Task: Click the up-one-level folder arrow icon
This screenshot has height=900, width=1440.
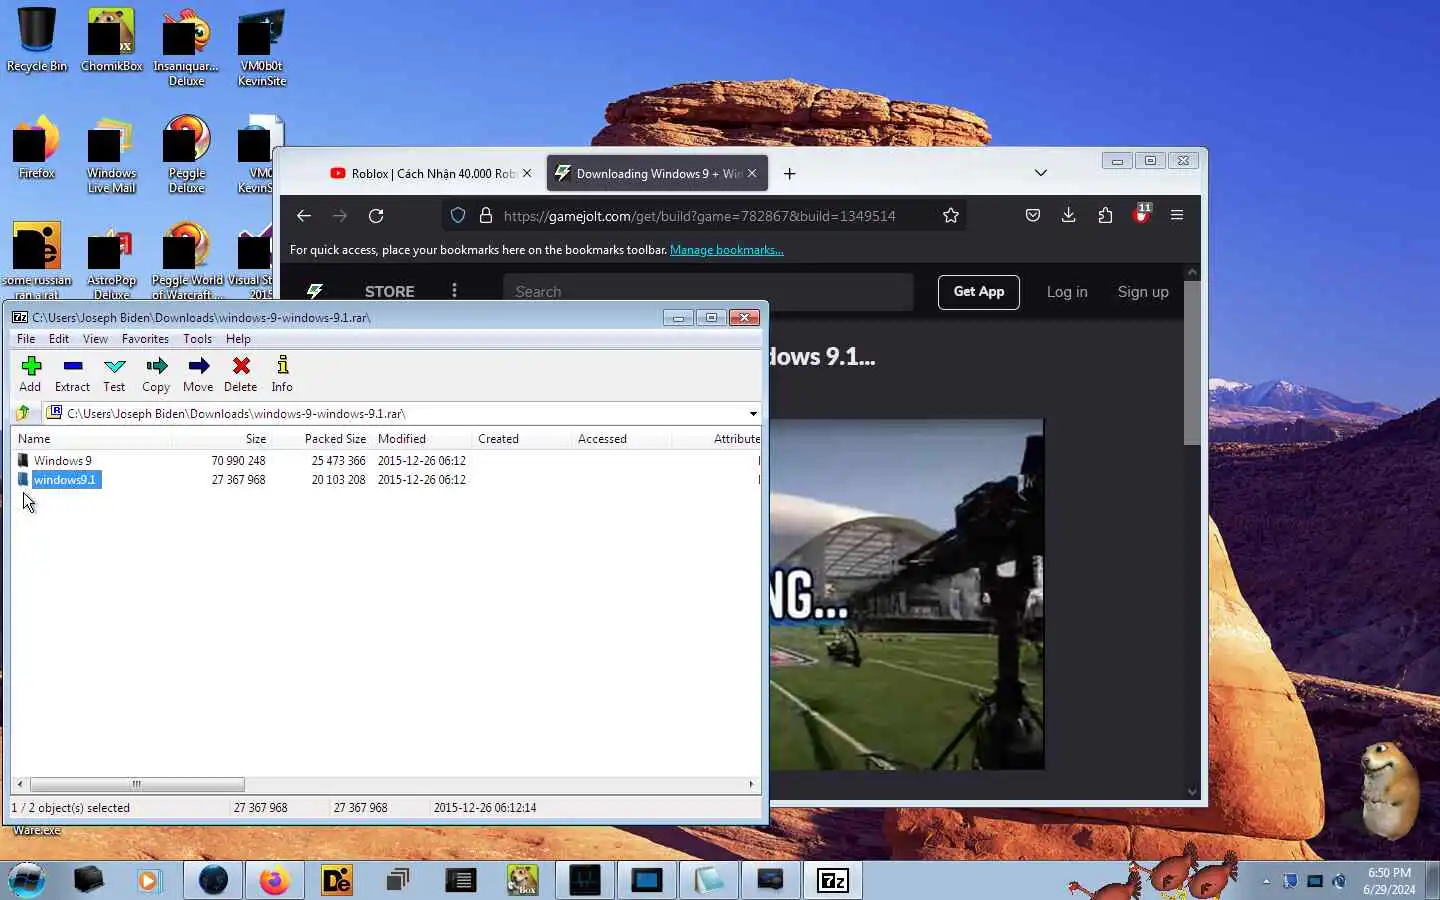Action: point(23,413)
